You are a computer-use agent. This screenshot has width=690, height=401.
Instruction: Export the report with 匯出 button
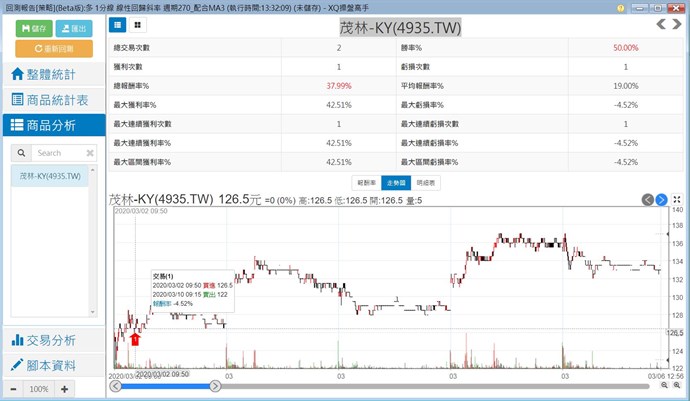(74, 29)
